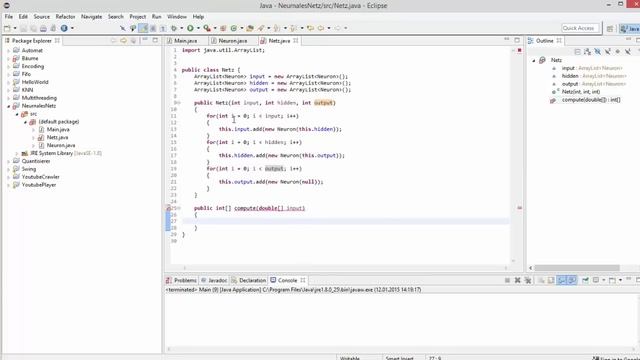Screen dimensions: 640x360
Task: Open the Refactor menu
Action: 65,17
